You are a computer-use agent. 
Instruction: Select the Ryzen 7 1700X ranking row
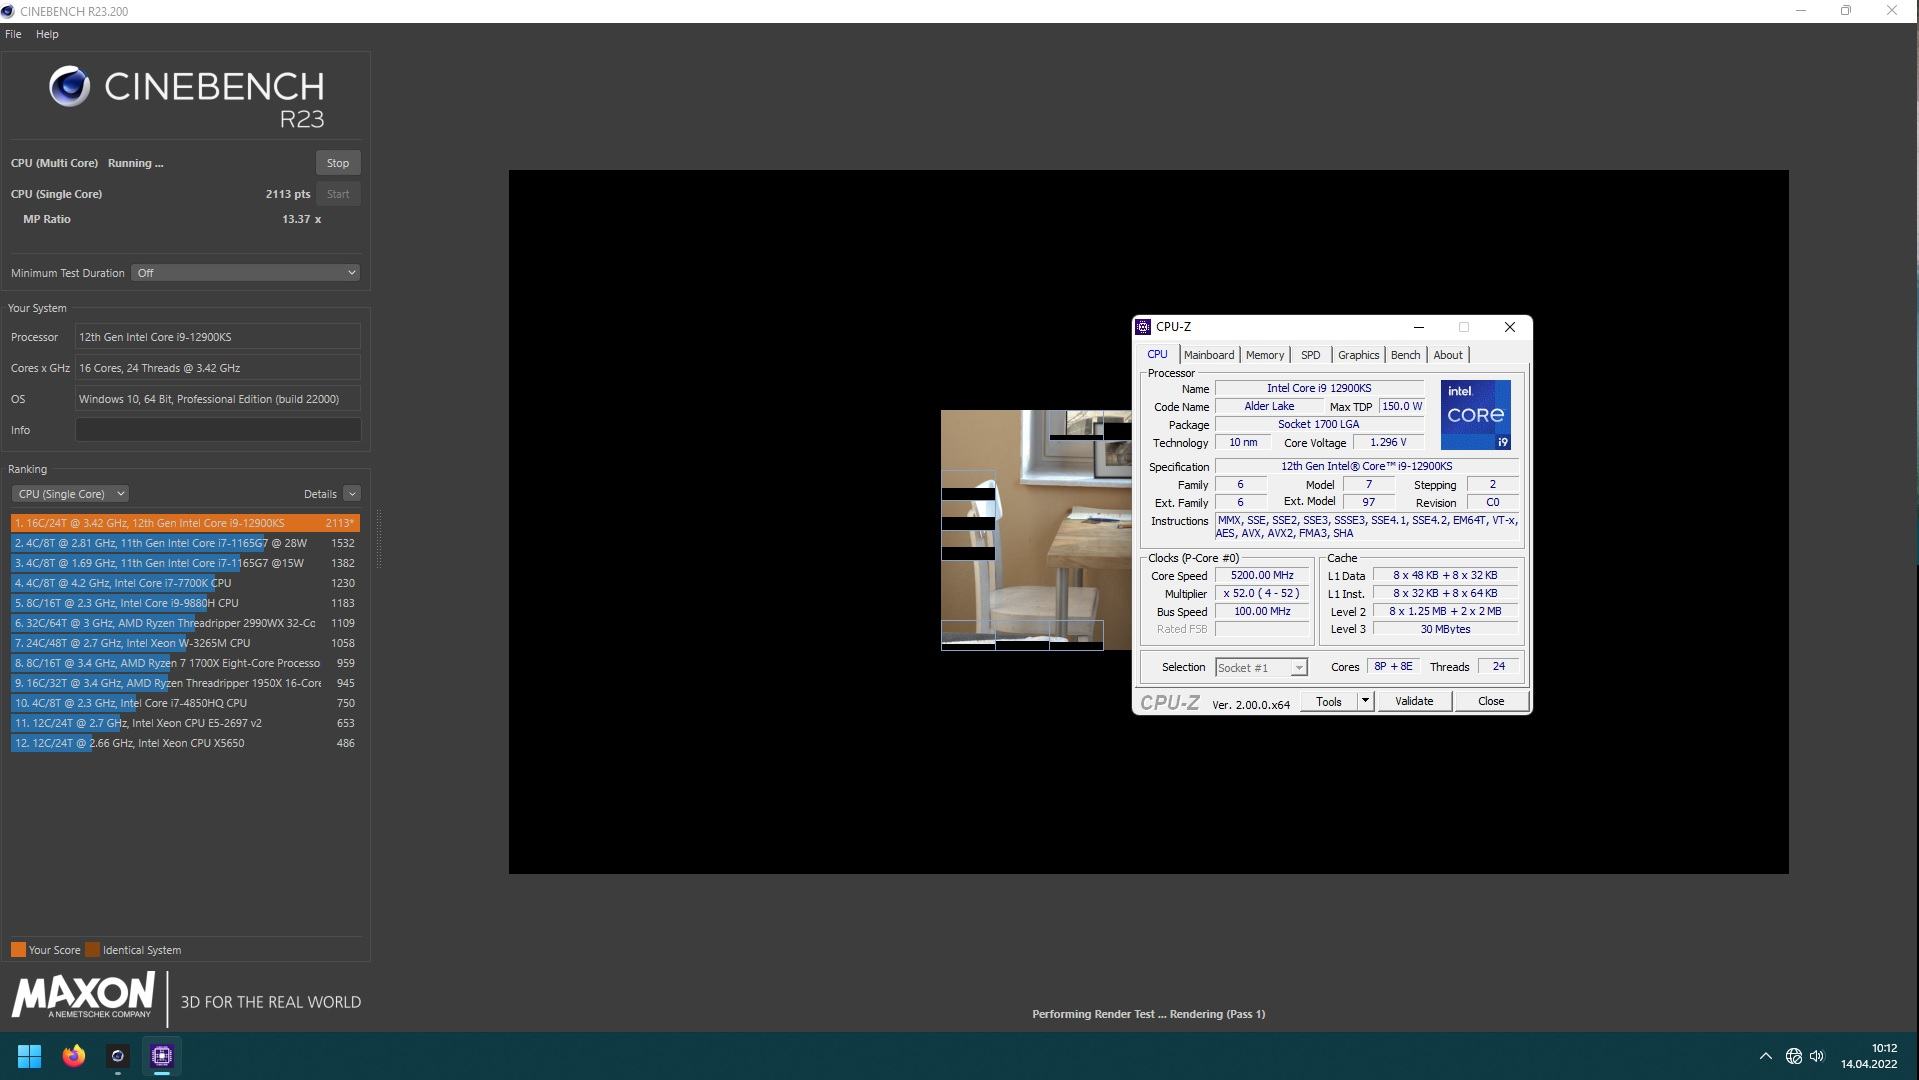pyautogui.click(x=185, y=663)
